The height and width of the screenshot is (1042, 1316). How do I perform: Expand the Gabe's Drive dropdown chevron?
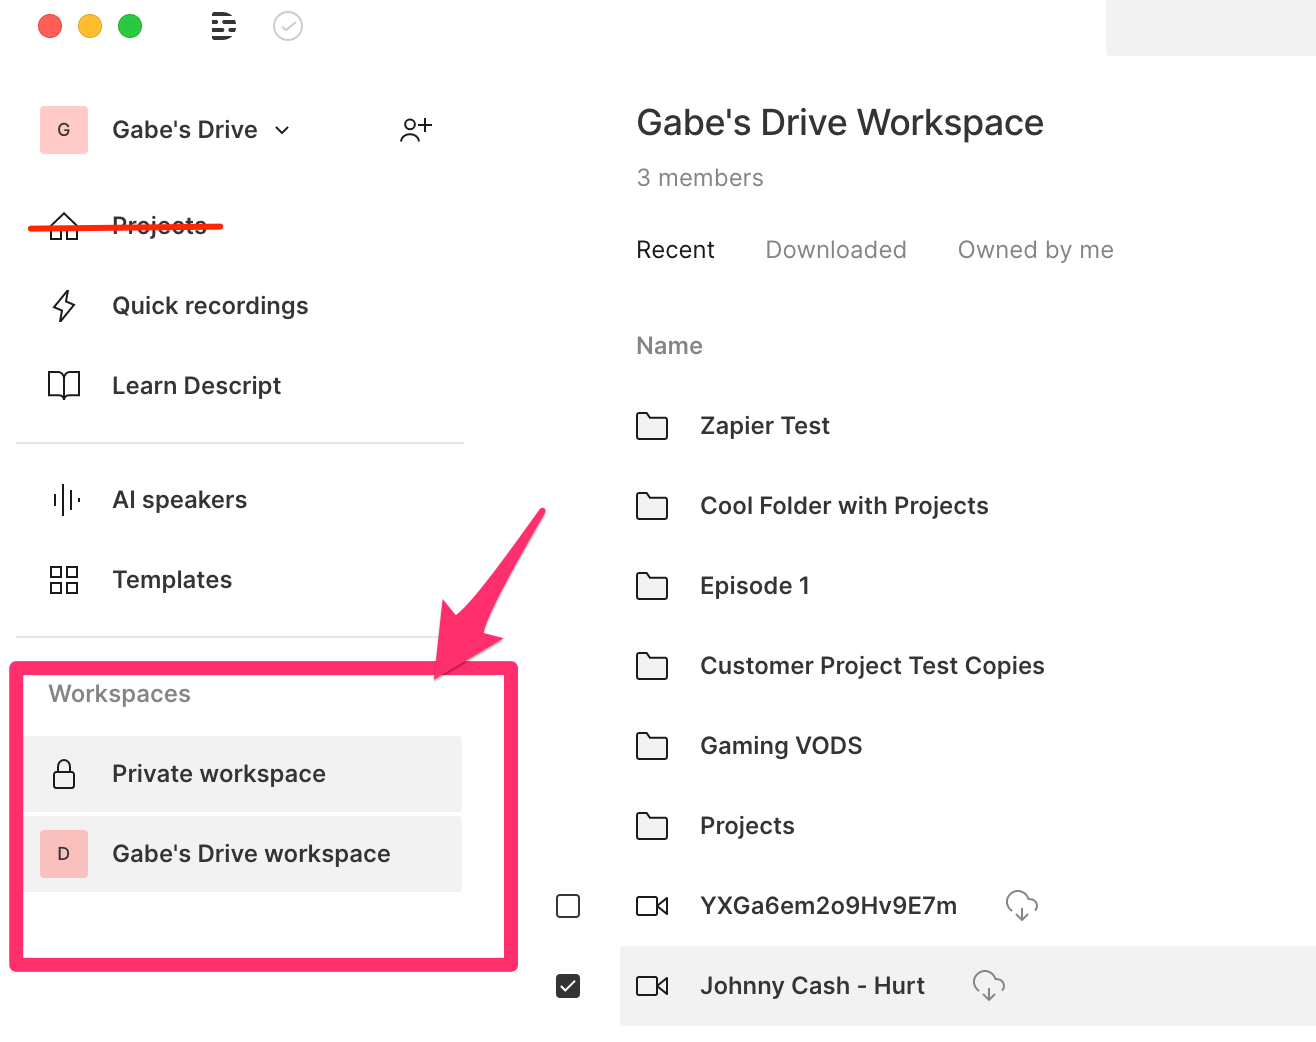[x=283, y=130]
